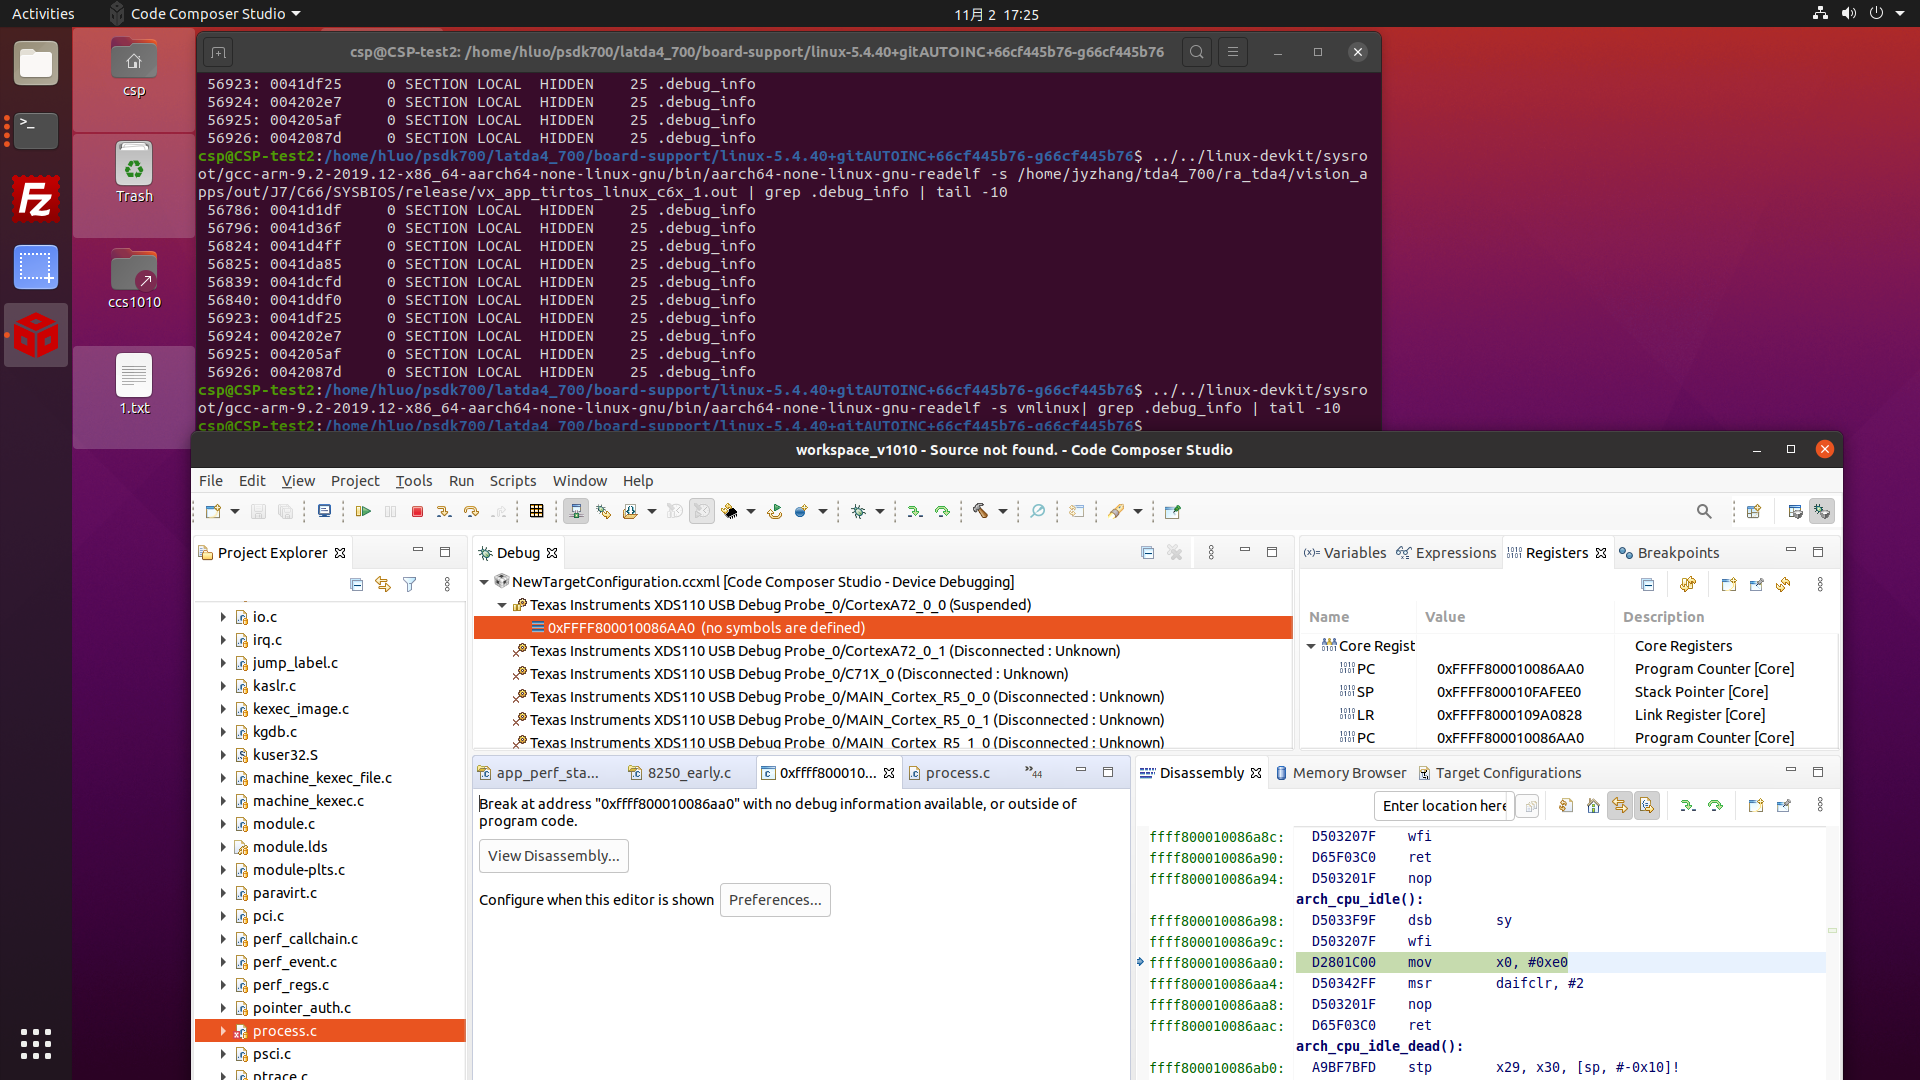Switch to the Breakpoints tab
Viewport: 1920px width, 1080px height.
tap(1668, 553)
